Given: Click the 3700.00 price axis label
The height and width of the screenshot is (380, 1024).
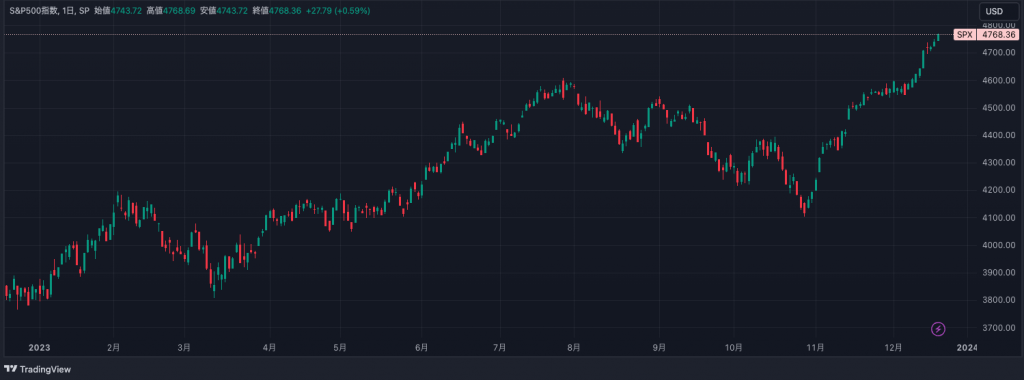Looking at the screenshot, I should pyautogui.click(x=999, y=328).
